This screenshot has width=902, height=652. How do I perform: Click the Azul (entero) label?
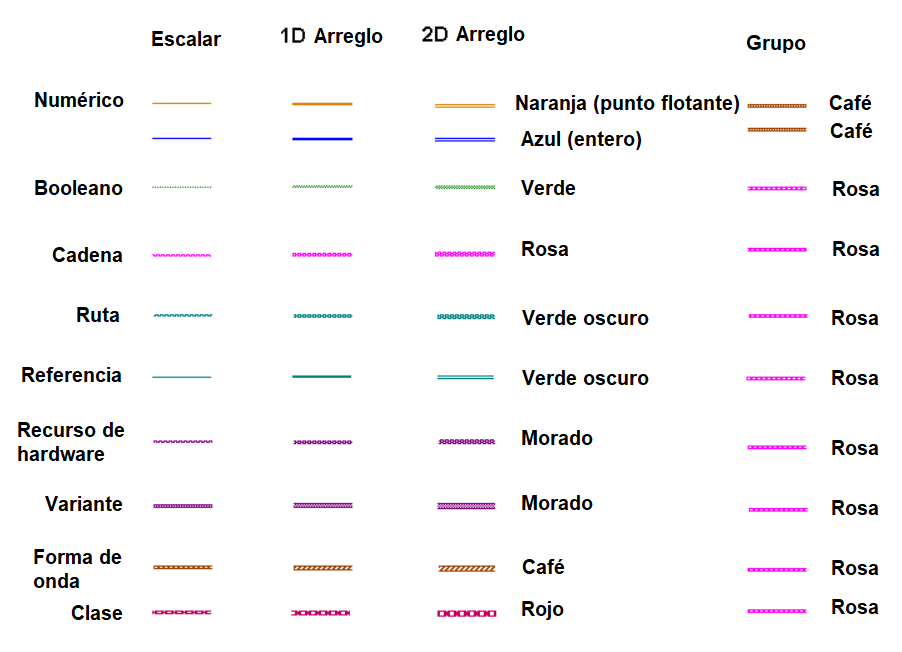pyautogui.click(x=581, y=139)
